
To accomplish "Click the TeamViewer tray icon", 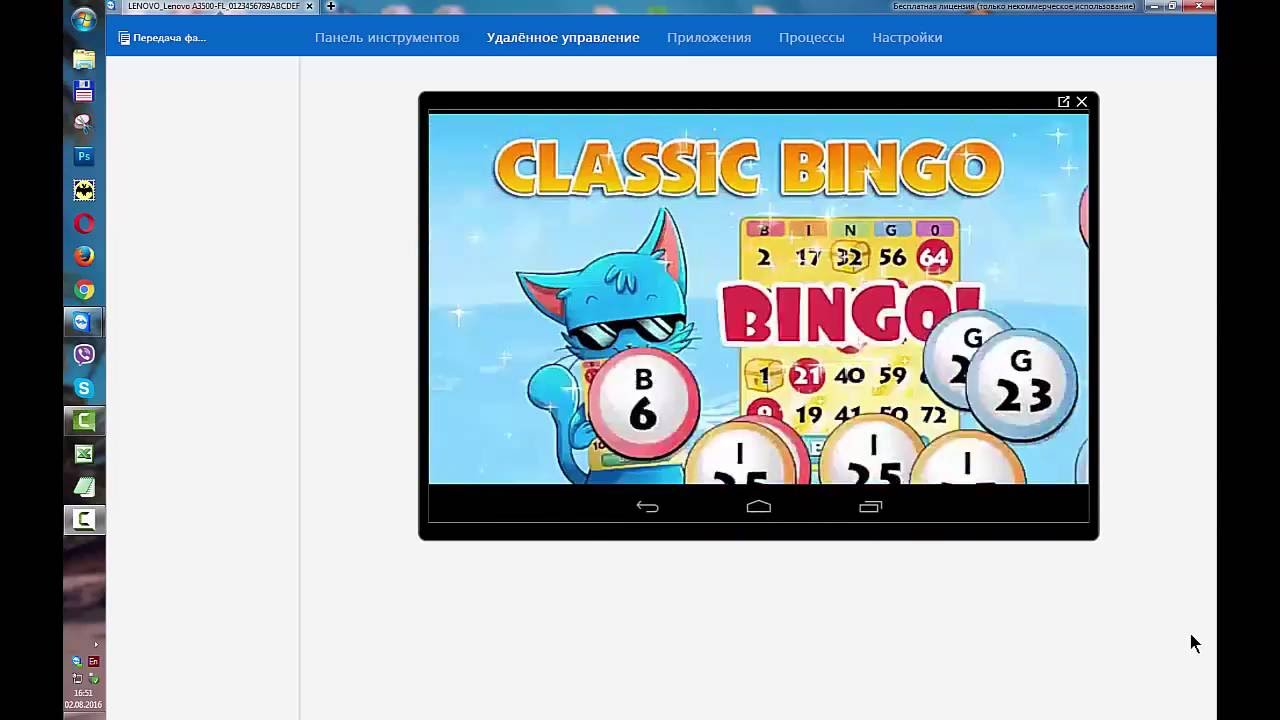I will [77, 662].
